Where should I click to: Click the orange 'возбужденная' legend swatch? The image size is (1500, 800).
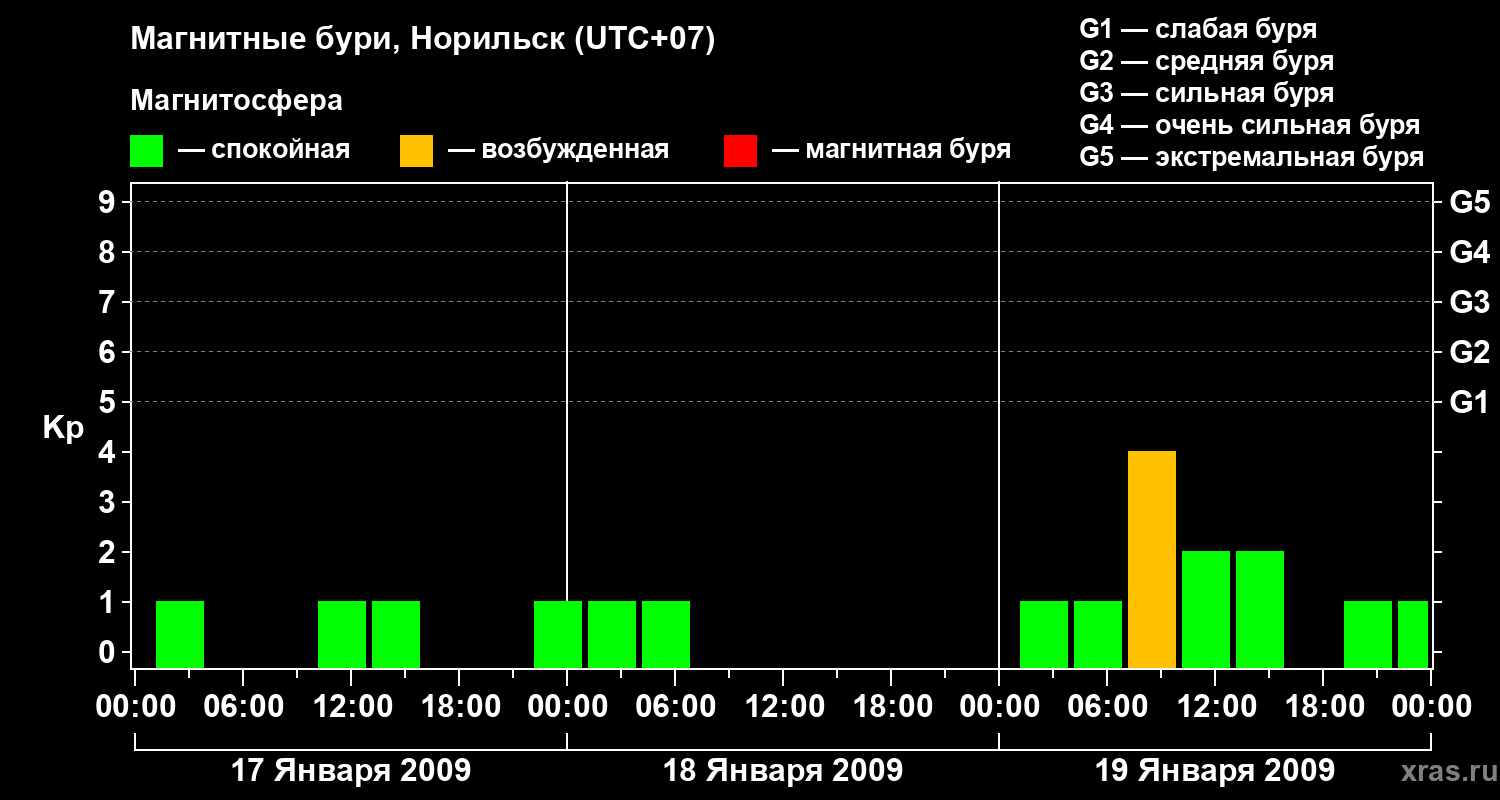pyautogui.click(x=416, y=151)
